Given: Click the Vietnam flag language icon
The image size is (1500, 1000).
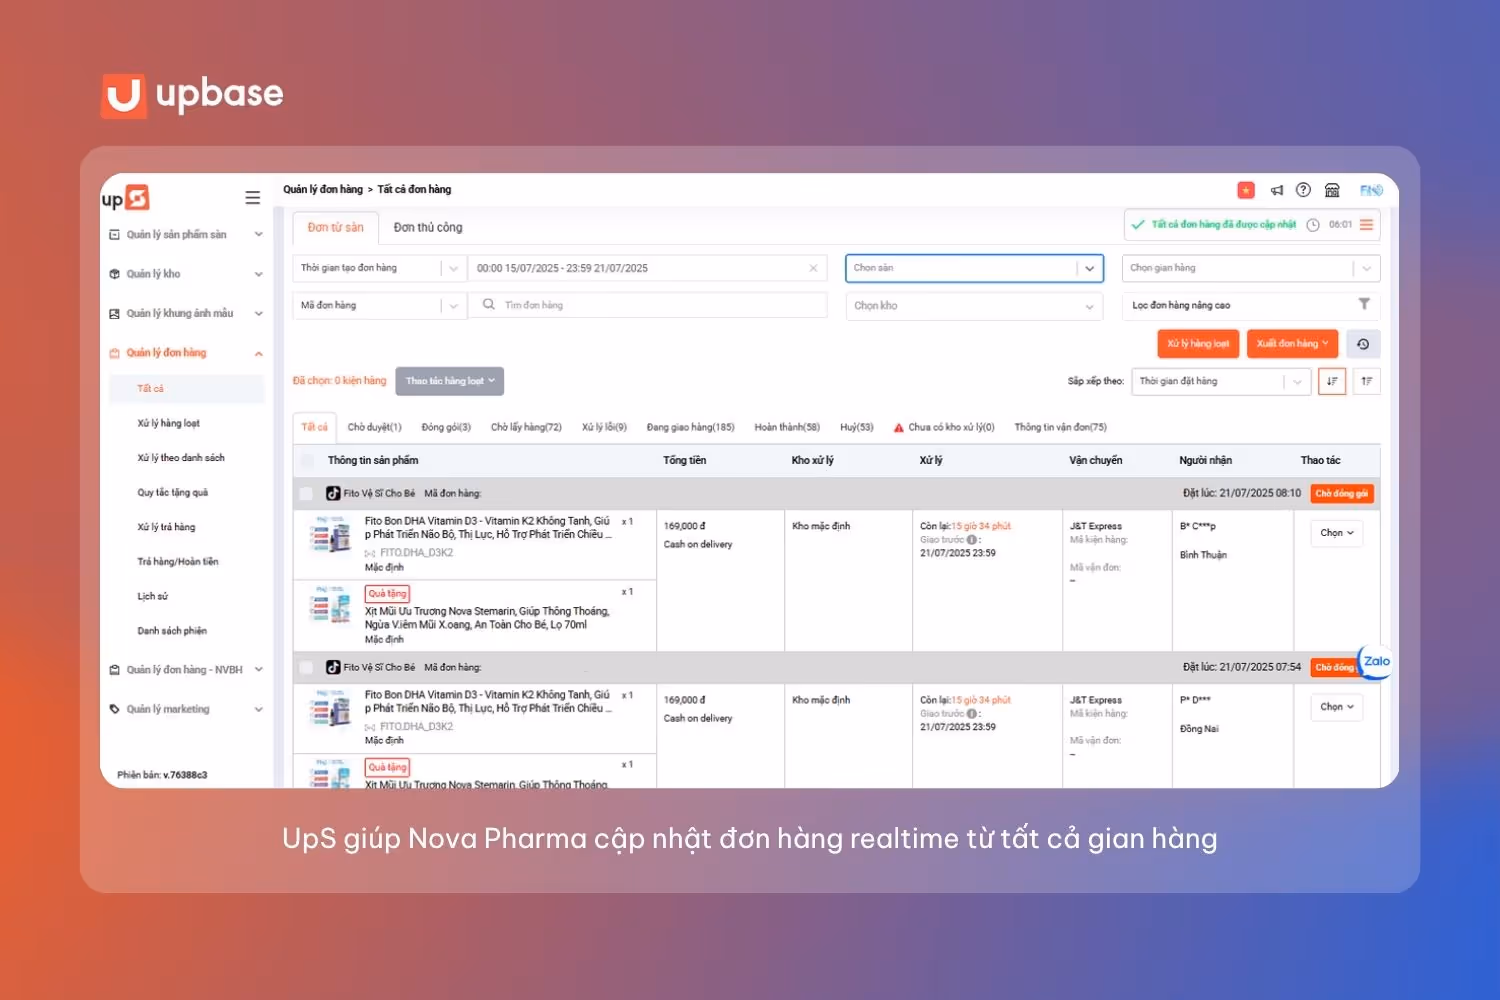Looking at the screenshot, I should [x=1246, y=190].
